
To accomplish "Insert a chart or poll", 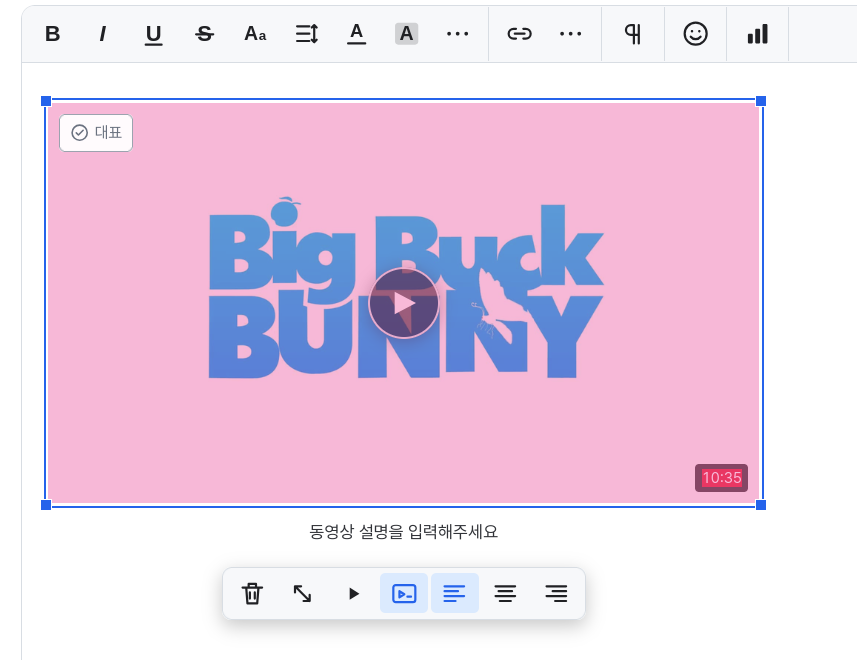I will (x=758, y=34).
